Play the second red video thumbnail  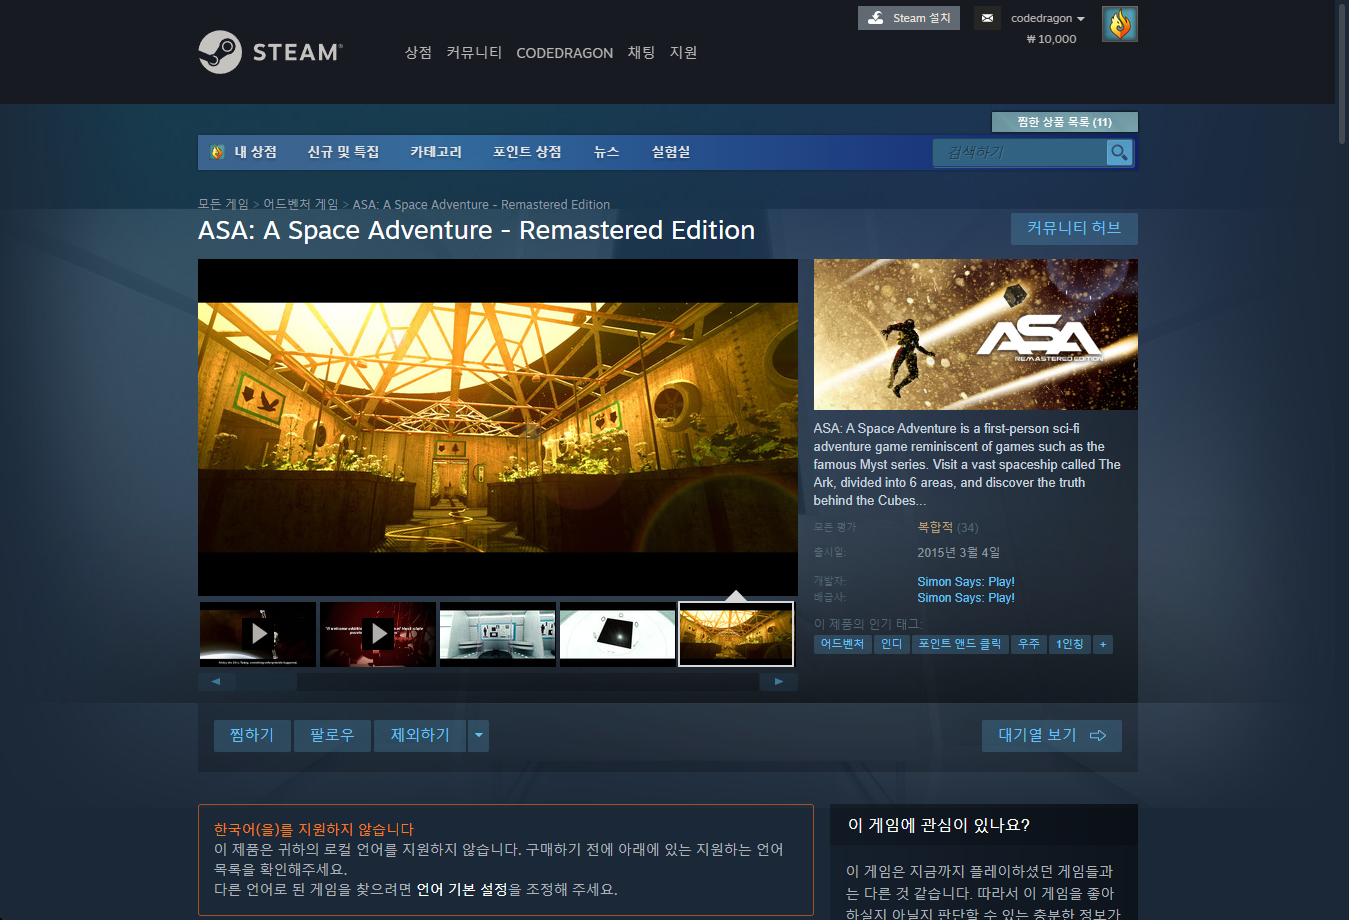click(378, 634)
